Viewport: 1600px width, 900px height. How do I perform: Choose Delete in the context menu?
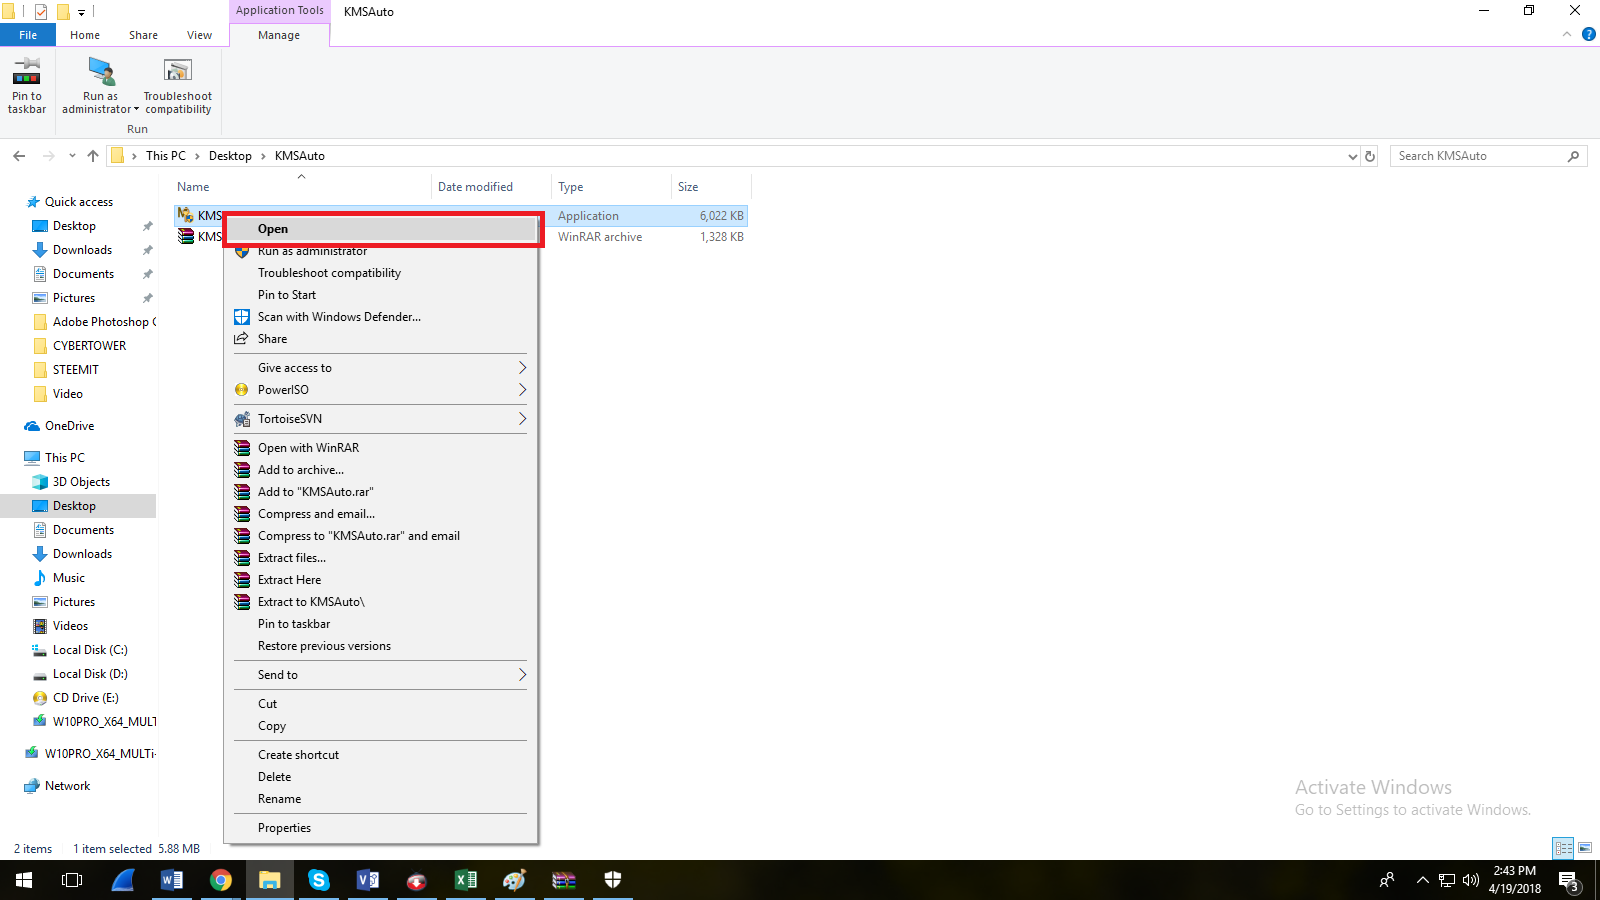pyautogui.click(x=381, y=777)
